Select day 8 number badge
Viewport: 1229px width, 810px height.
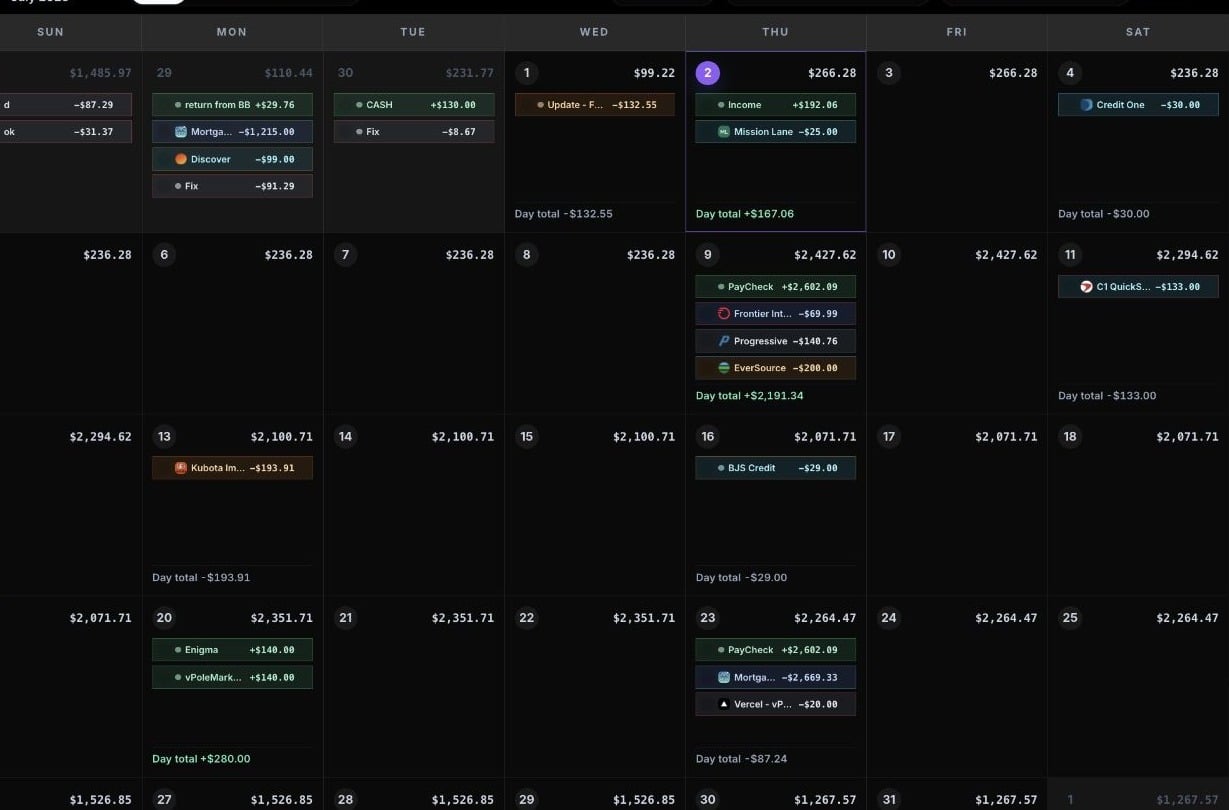527,255
